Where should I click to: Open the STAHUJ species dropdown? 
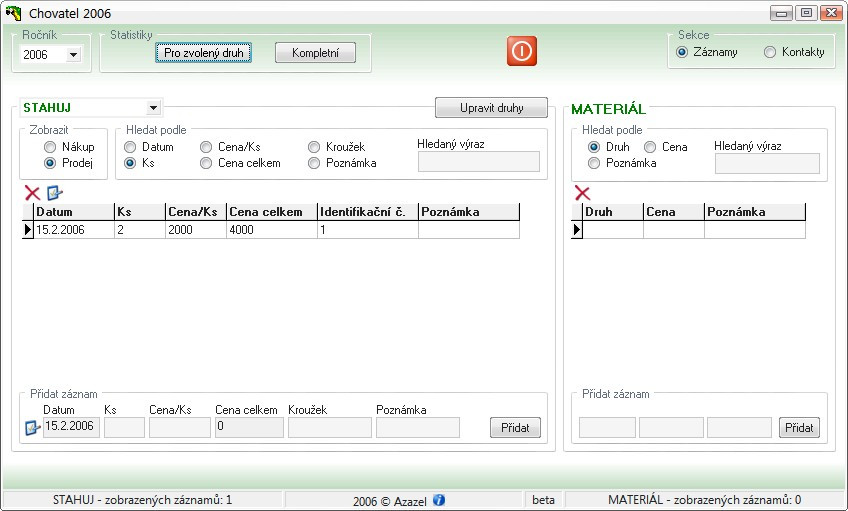[x=154, y=108]
